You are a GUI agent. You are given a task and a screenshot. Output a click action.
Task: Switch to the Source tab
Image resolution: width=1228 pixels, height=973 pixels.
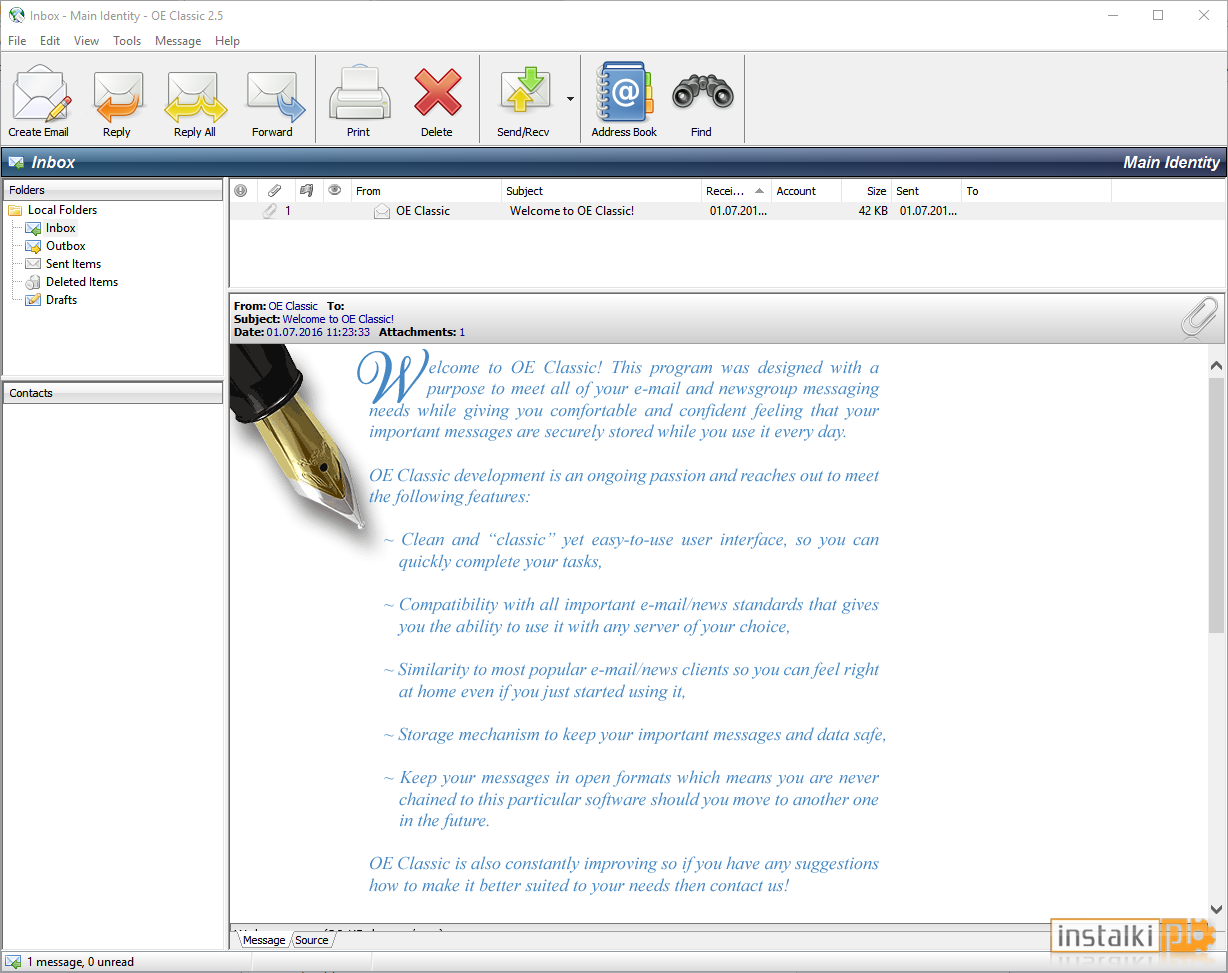click(x=312, y=940)
